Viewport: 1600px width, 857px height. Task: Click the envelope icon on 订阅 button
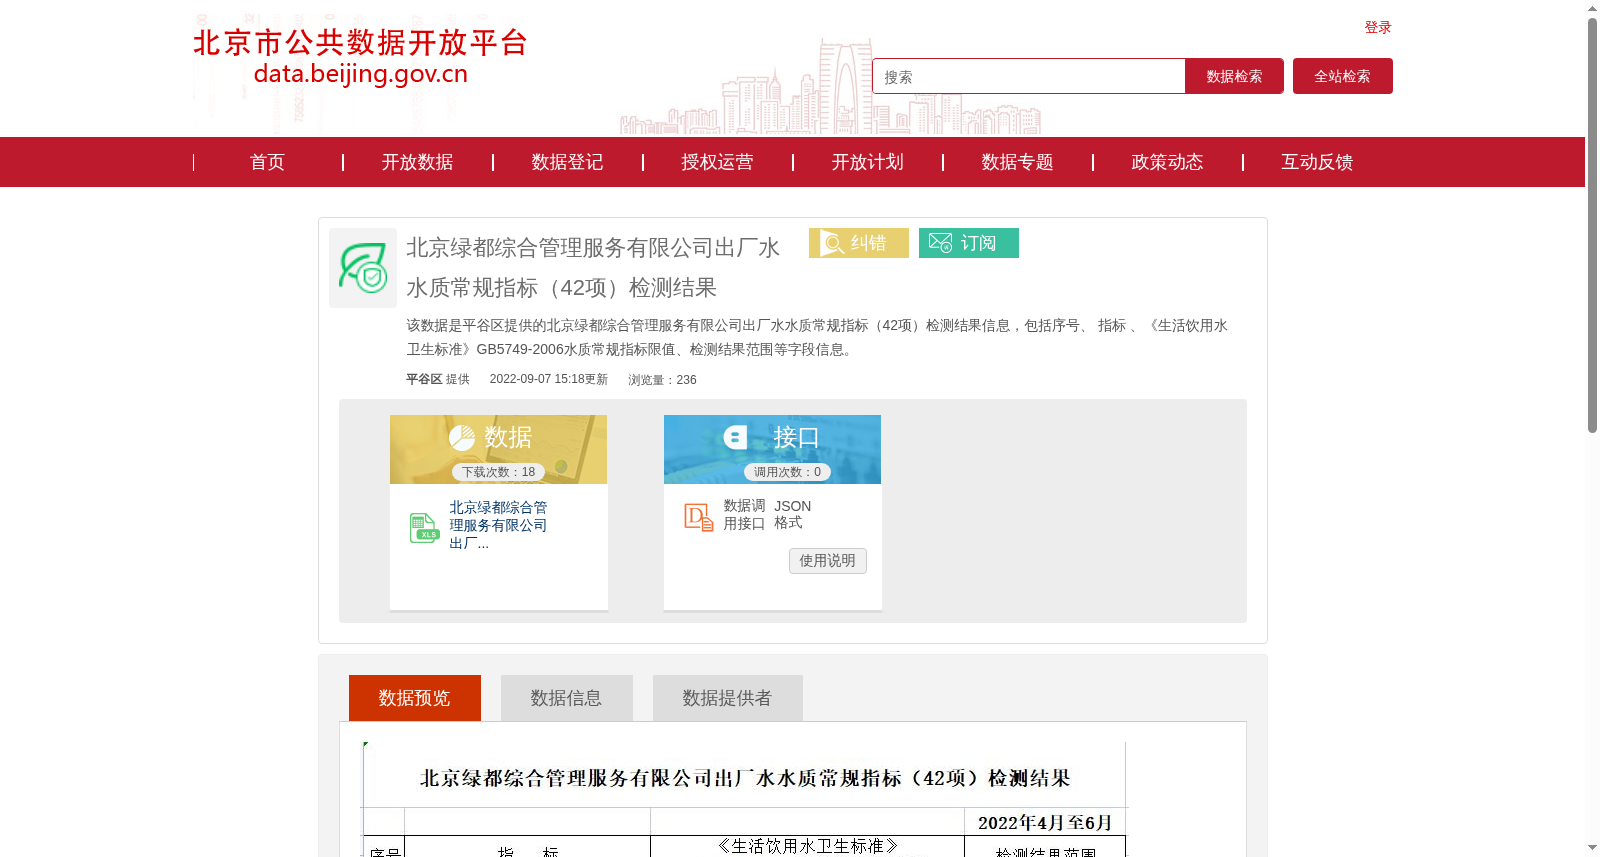(940, 243)
